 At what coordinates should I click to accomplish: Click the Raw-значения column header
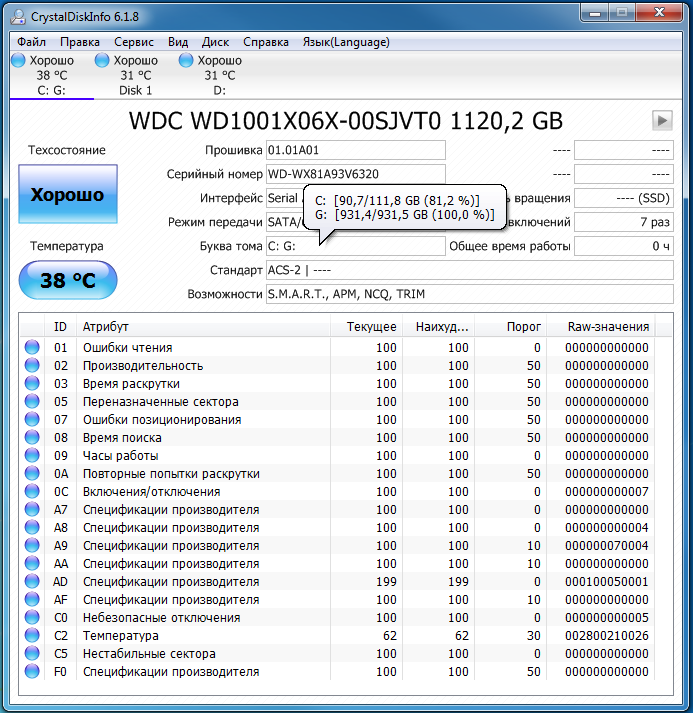(x=600, y=326)
